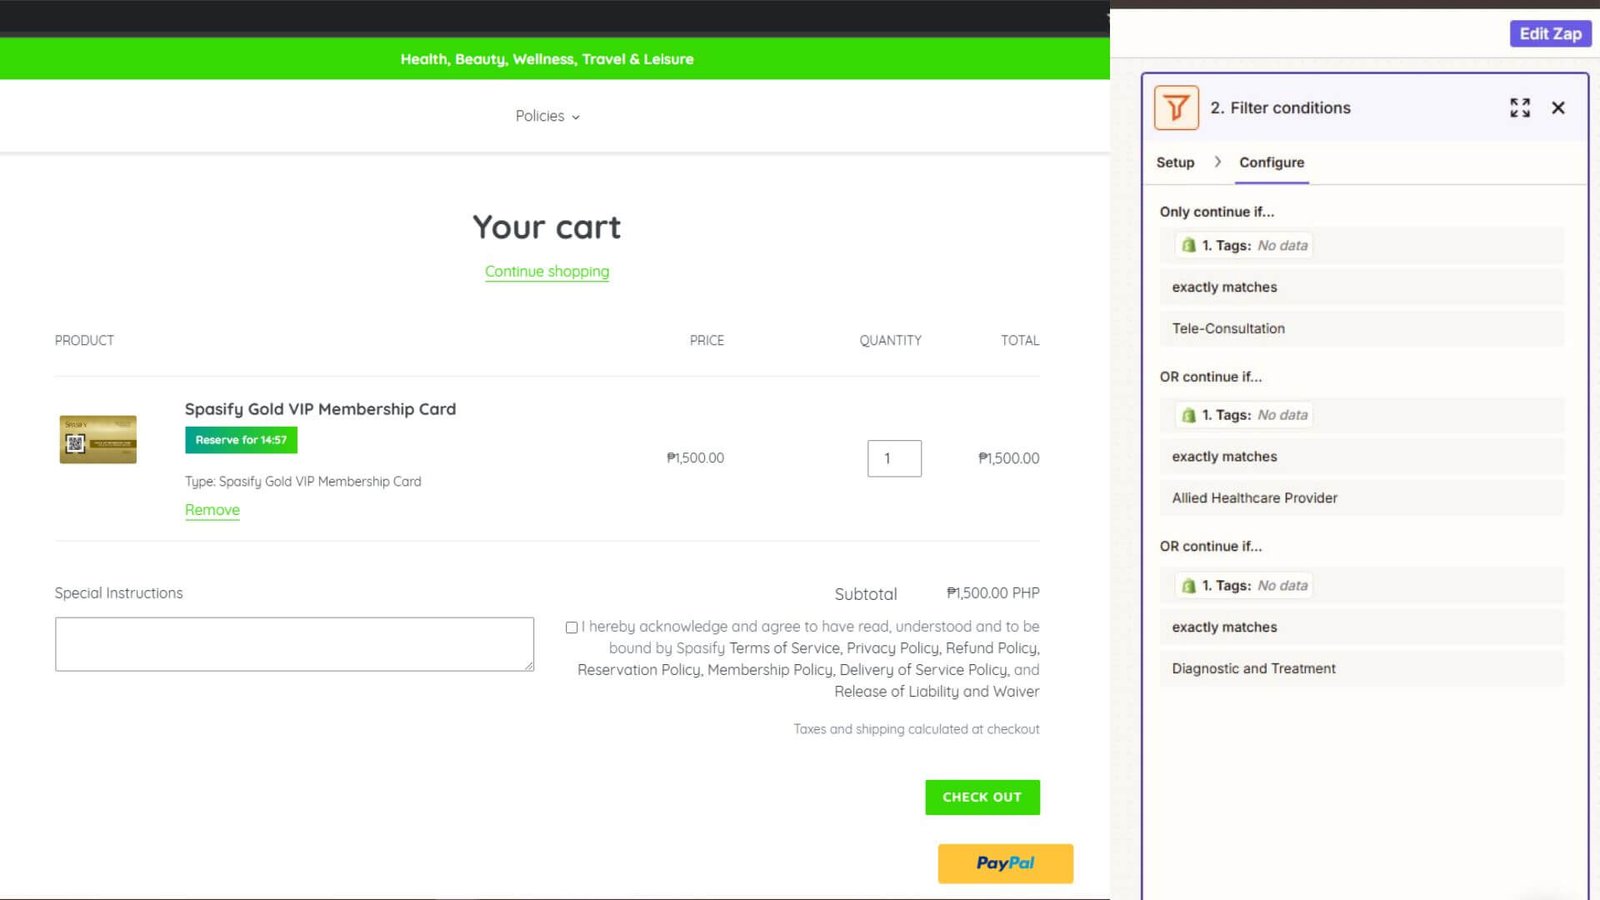1600x900 pixels.
Task: Open 'exactly matches' above Allied Healthcare Provider
Action: pos(1361,456)
